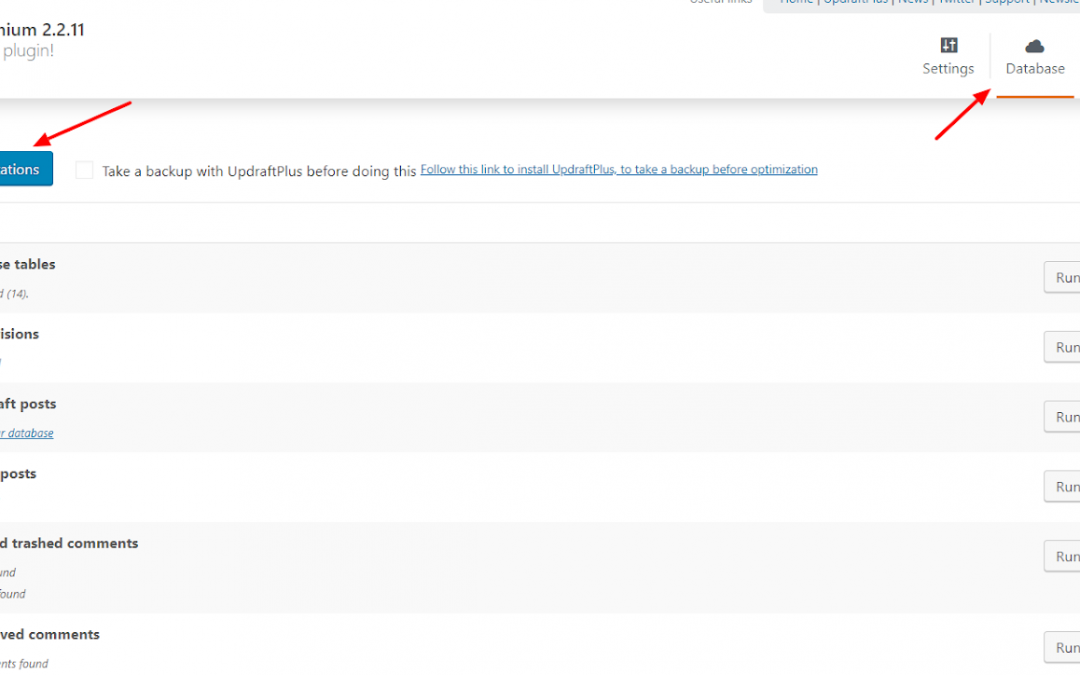Click the 'd trashed comments' row title
Viewport: 1080px width, 675px height.
(69, 543)
